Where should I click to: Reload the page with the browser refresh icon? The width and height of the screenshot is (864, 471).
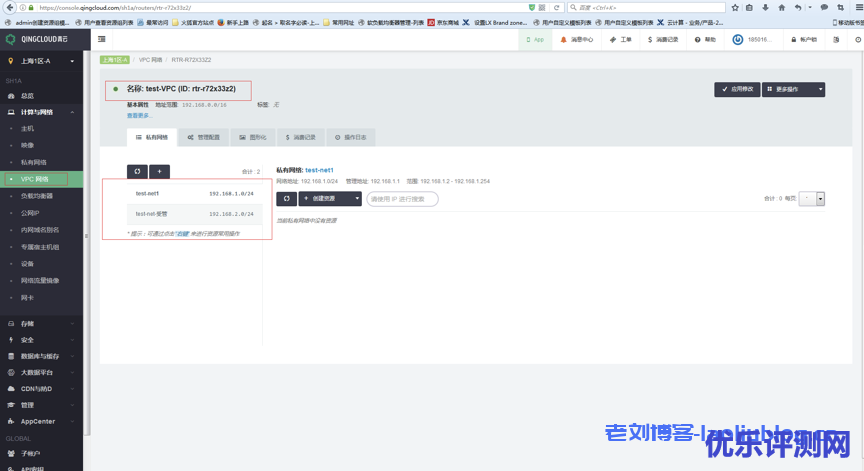click(557, 8)
